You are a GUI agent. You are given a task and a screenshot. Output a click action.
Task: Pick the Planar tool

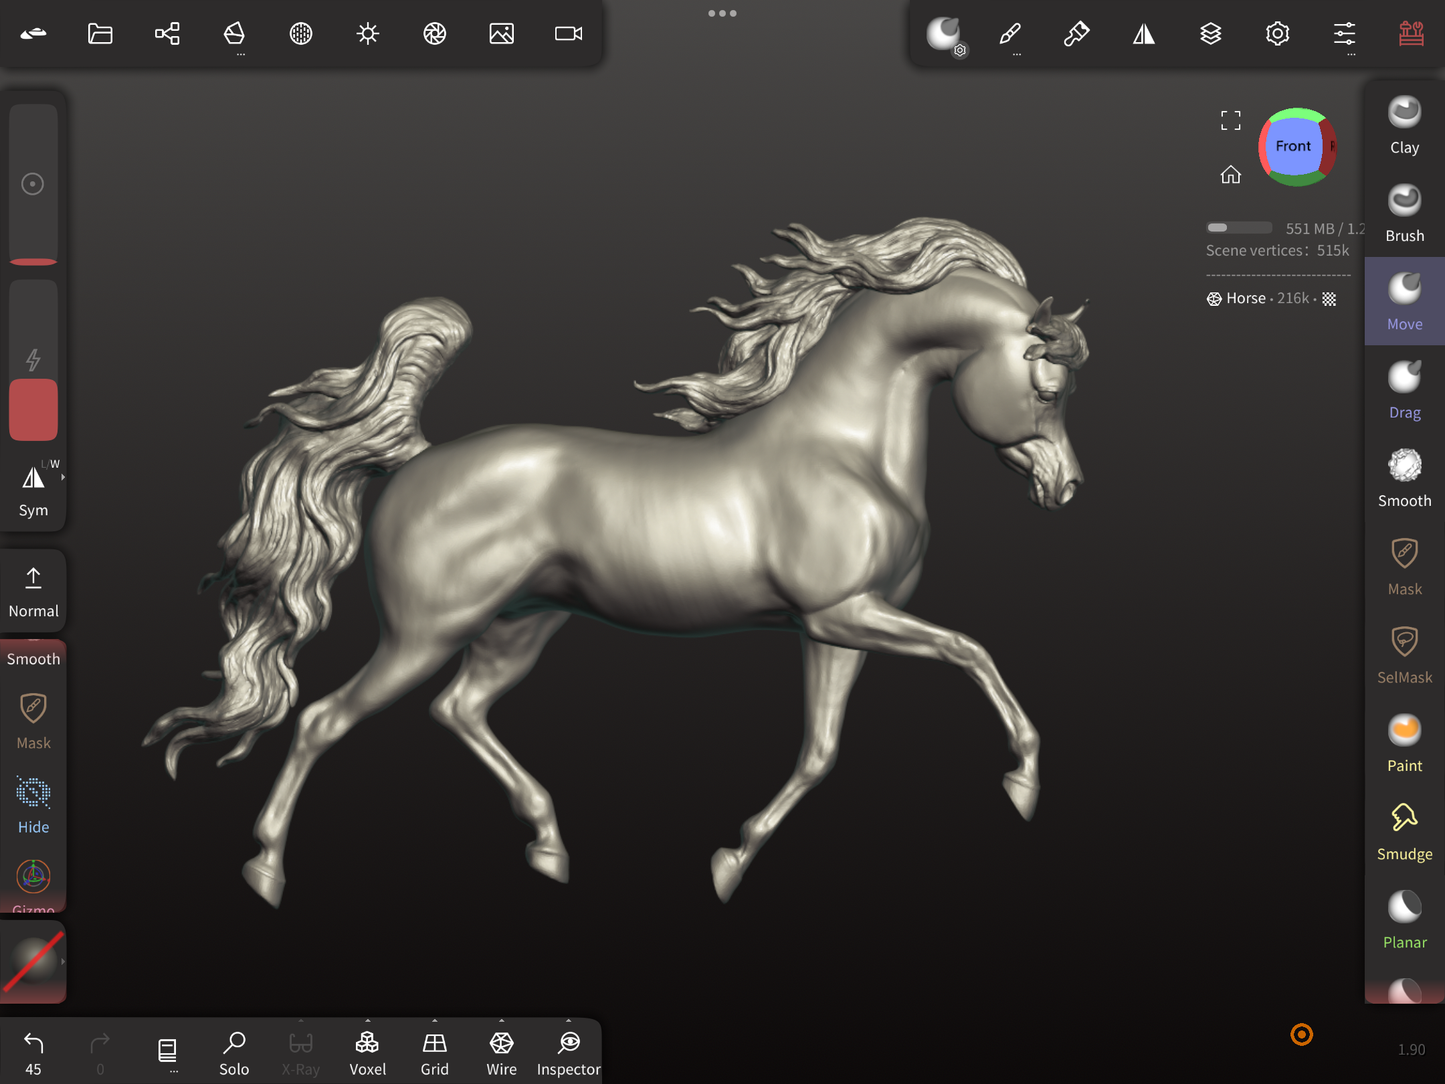[1404, 919]
